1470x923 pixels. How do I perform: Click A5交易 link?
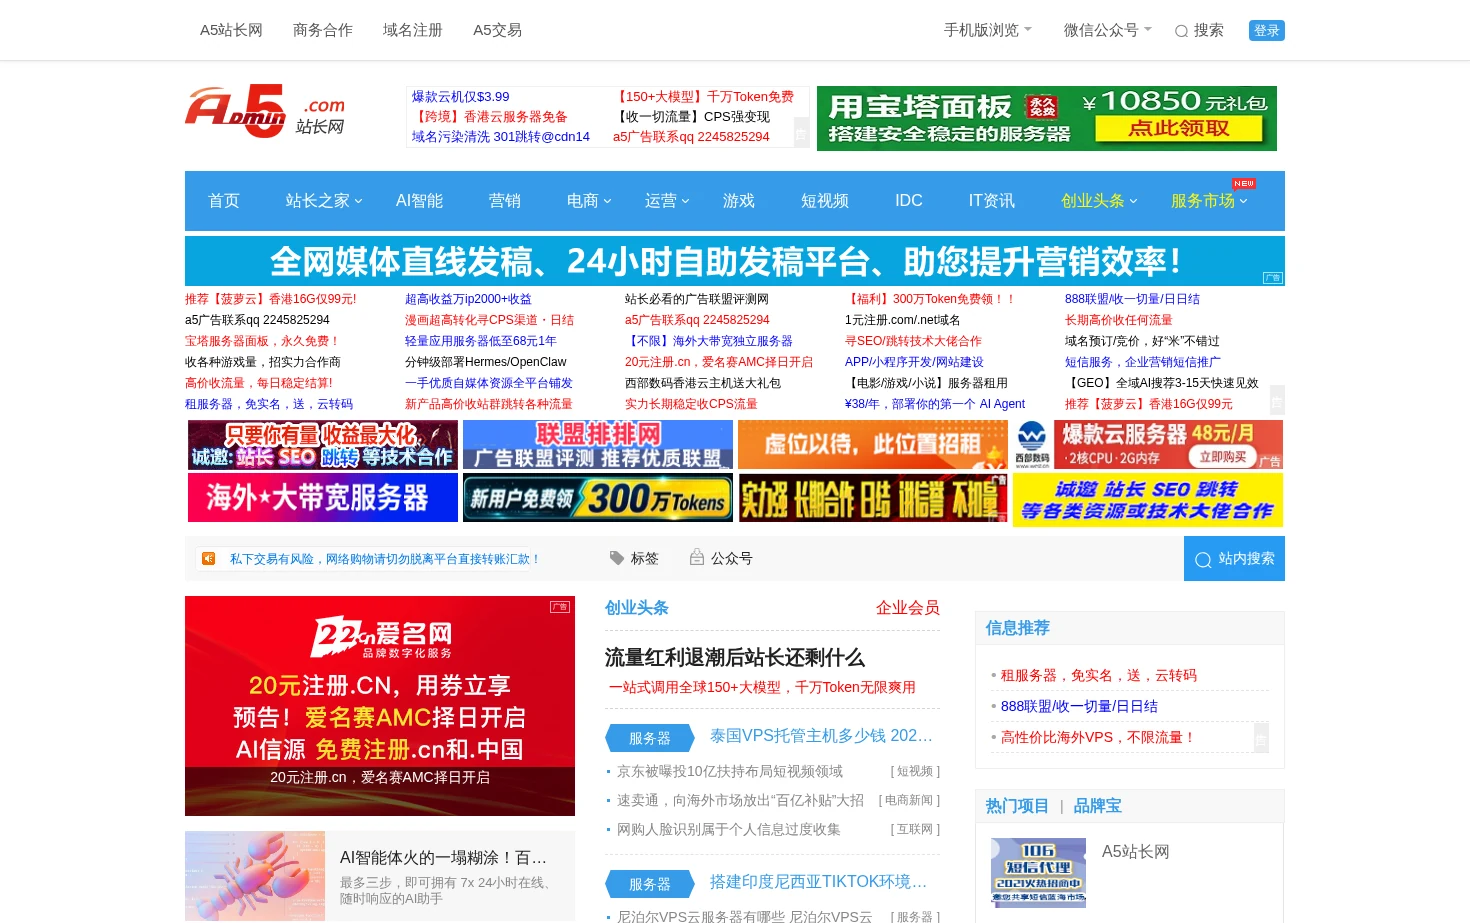498,30
